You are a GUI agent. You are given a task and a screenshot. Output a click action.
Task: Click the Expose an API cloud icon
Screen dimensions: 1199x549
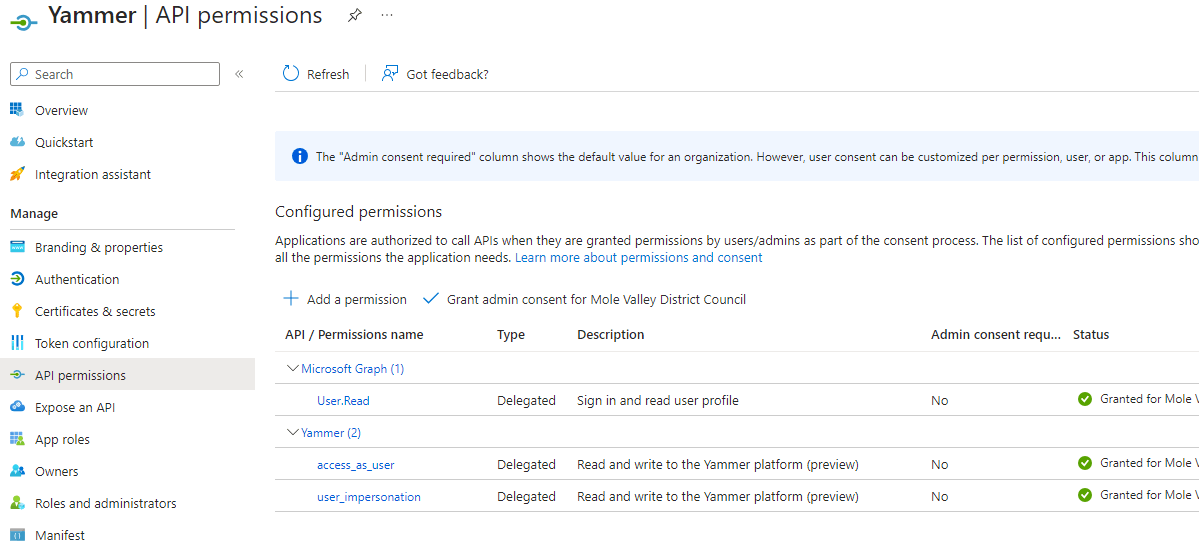pyautogui.click(x=17, y=408)
